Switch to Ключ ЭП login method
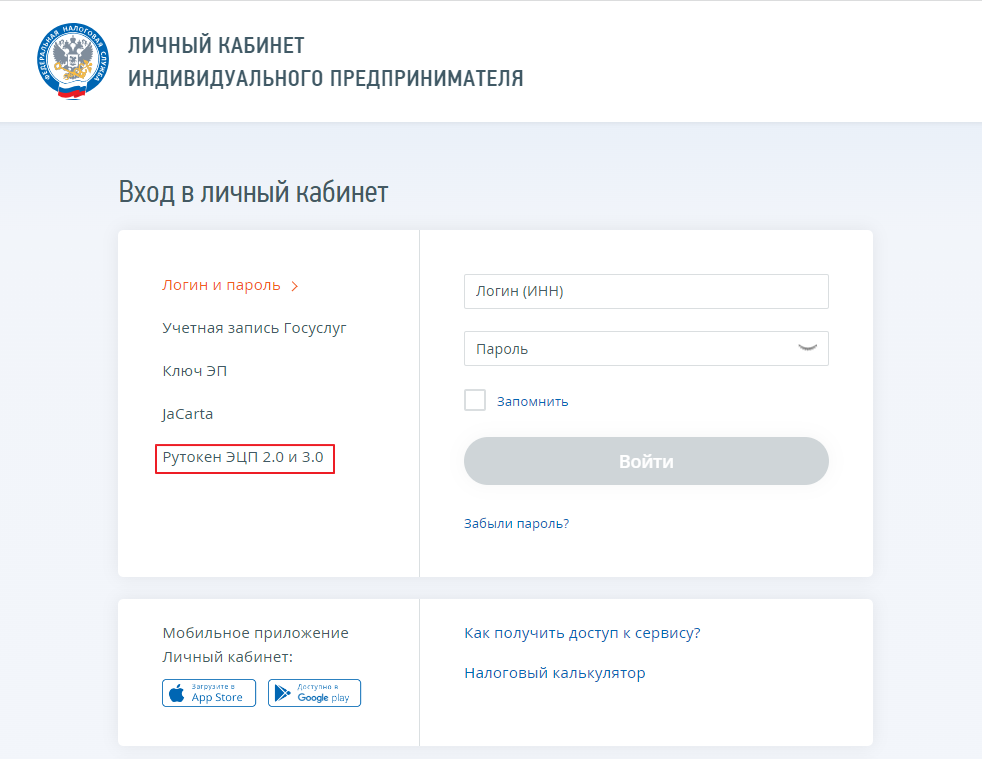The width and height of the screenshot is (982, 759). [x=195, y=371]
